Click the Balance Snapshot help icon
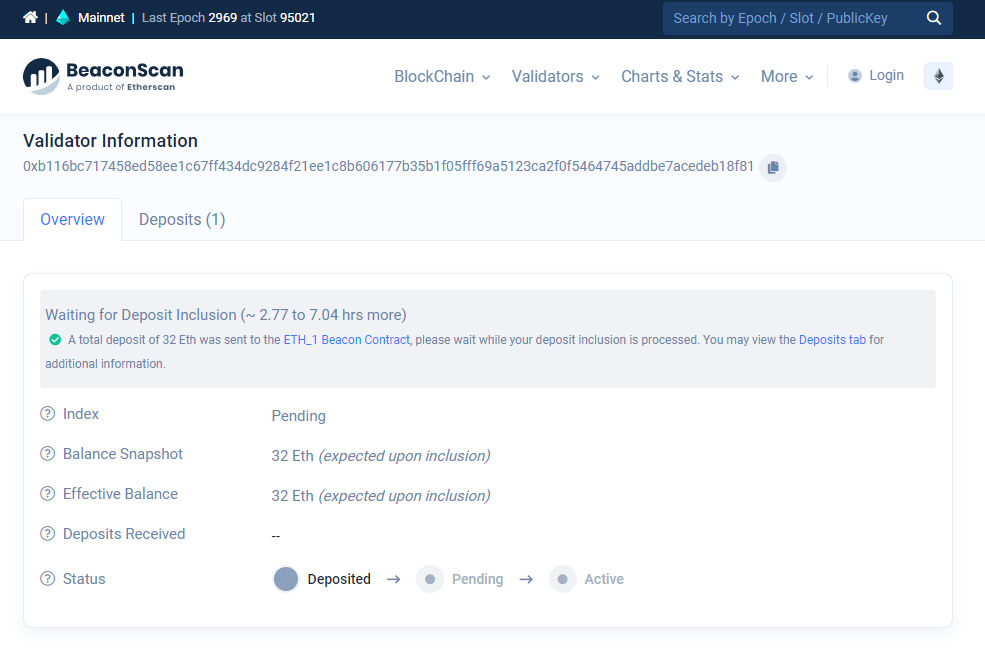The width and height of the screenshot is (985, 648). coord(48,454)
